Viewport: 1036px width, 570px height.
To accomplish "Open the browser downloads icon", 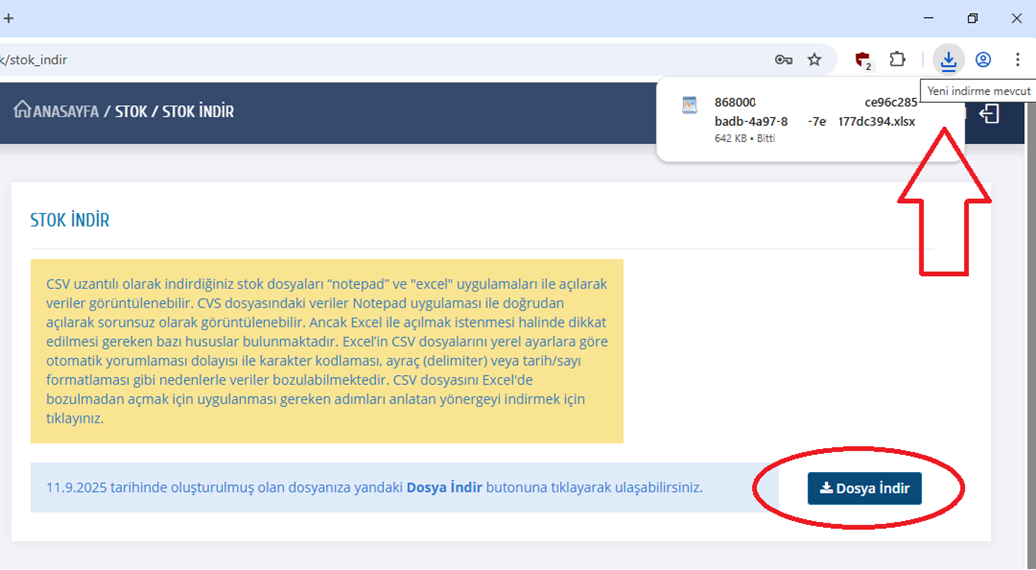I will [948, 60].
